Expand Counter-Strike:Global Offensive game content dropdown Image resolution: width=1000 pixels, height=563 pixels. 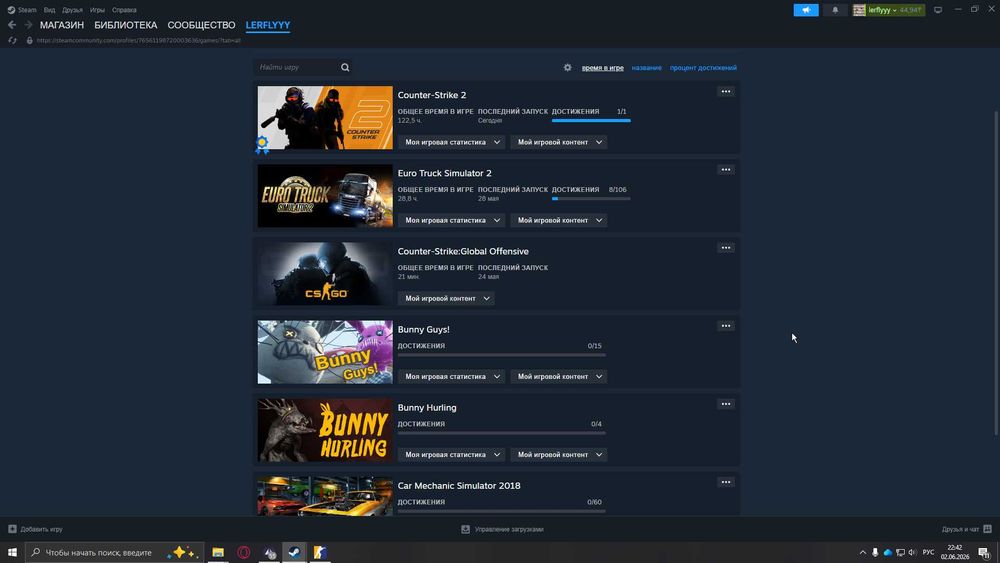click(x=446, y=298)
